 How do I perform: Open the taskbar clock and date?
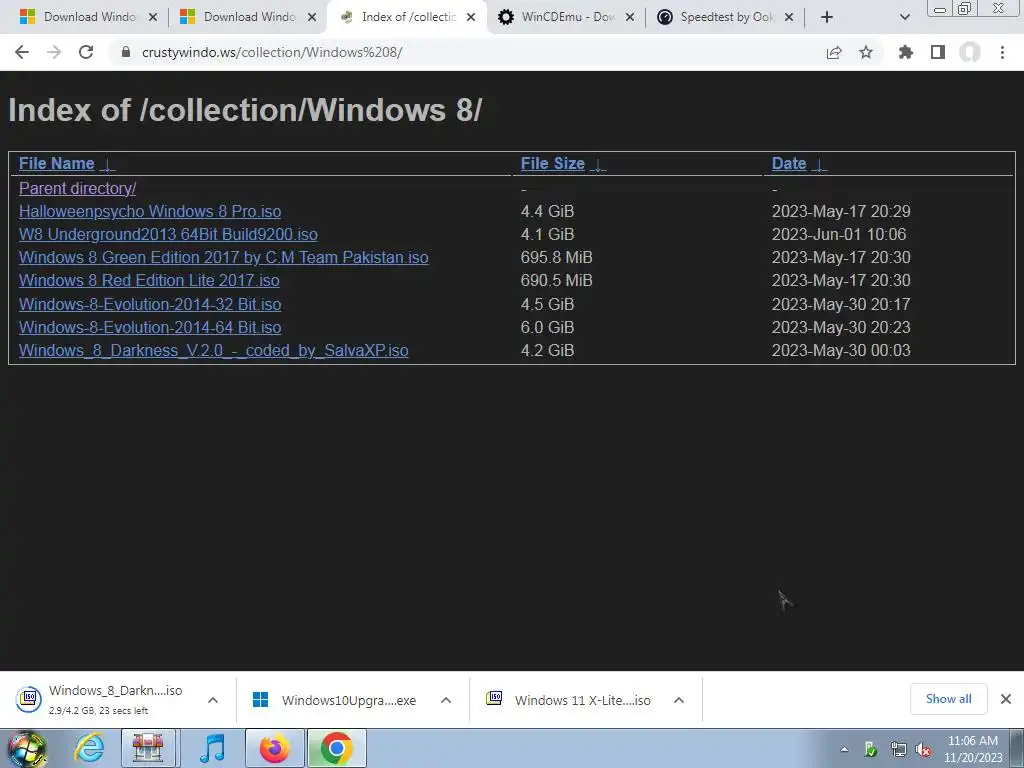(x=973, y=749)
